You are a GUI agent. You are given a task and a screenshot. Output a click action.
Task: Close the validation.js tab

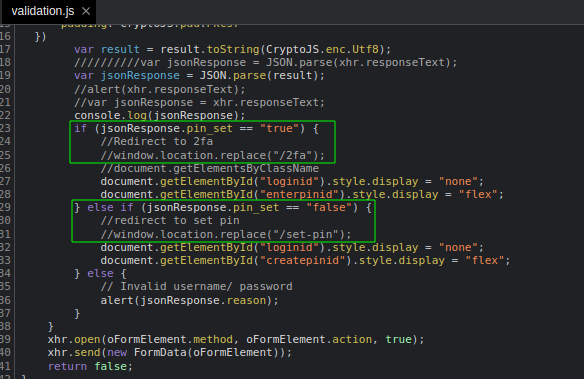(x=86, y=11)
